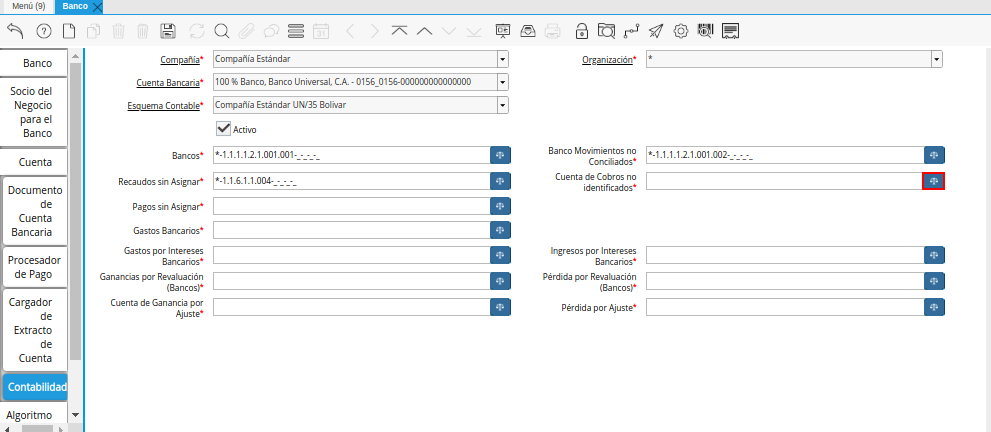The image size is (991, 432).
Task: Click the first delete trash icon
Action: (118, 30)
